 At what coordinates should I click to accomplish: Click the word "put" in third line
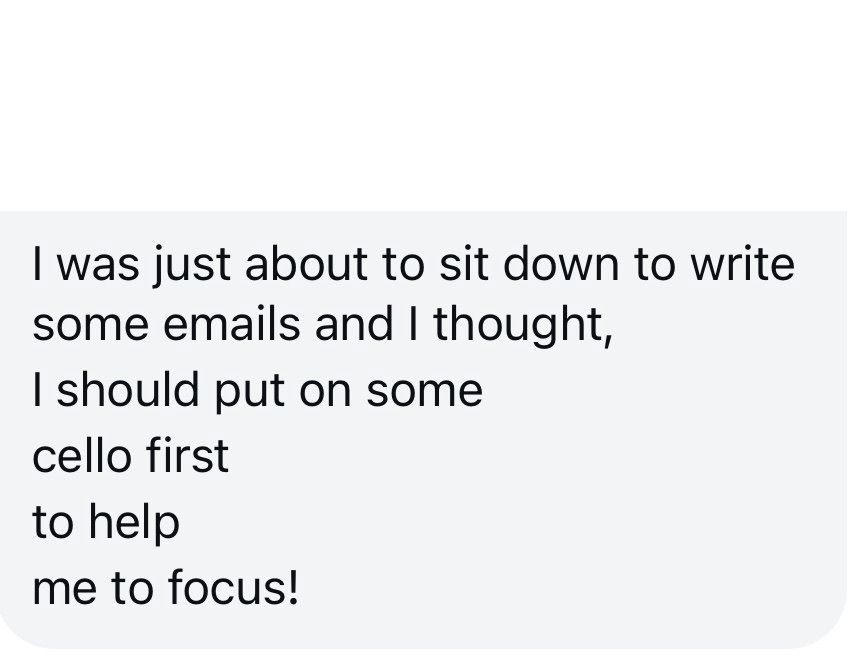[x=249, y=392]
